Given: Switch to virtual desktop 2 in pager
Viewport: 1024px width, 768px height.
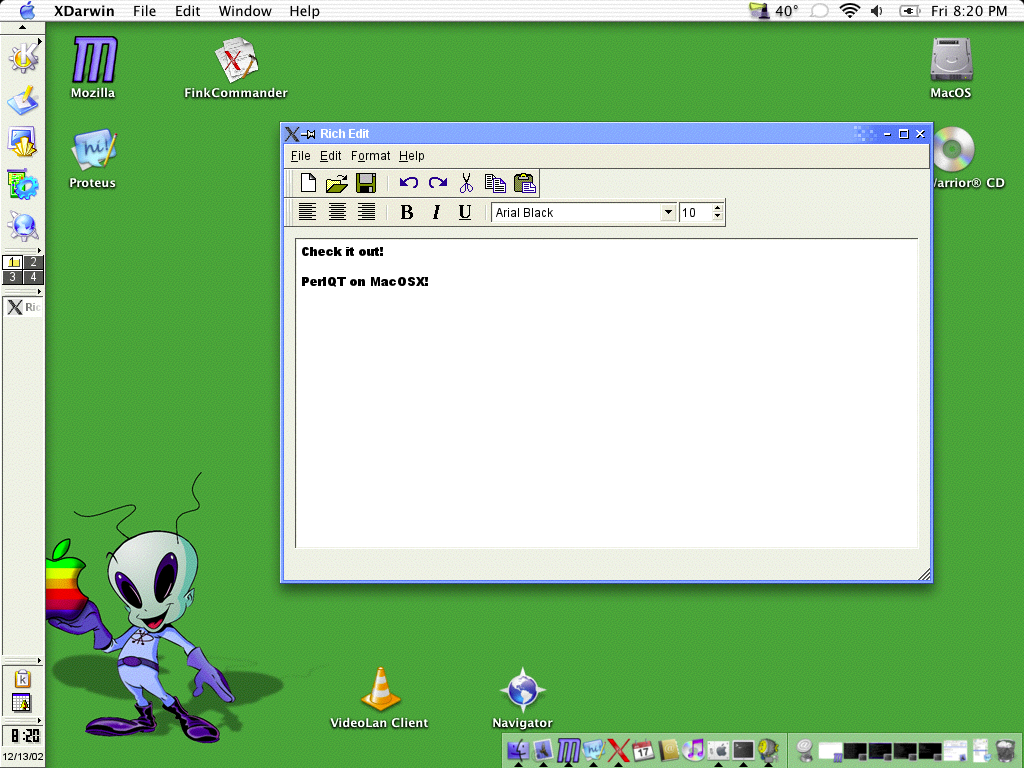Looking at the screenshot, I should [x=33, y=262].
